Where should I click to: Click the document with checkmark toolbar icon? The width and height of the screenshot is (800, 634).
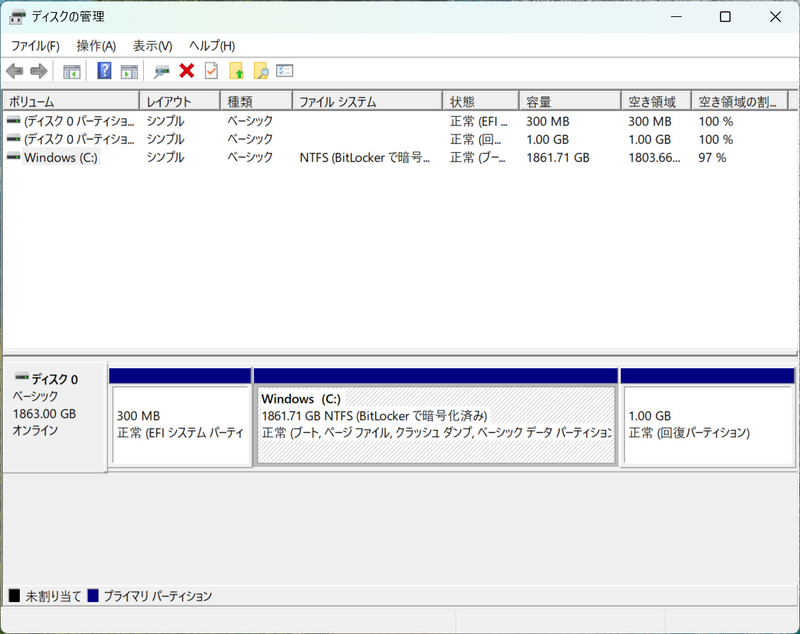click(210, 70)
